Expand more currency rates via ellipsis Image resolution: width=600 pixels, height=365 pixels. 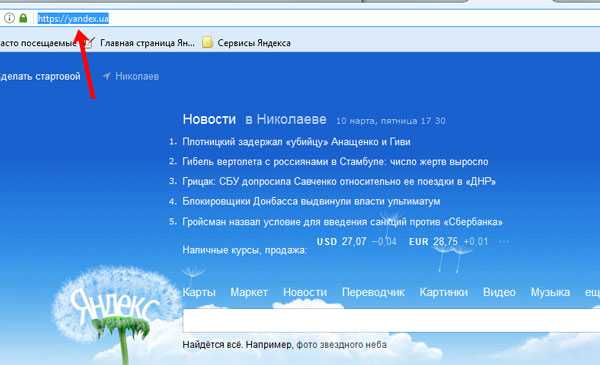click(x=504, y=242)
